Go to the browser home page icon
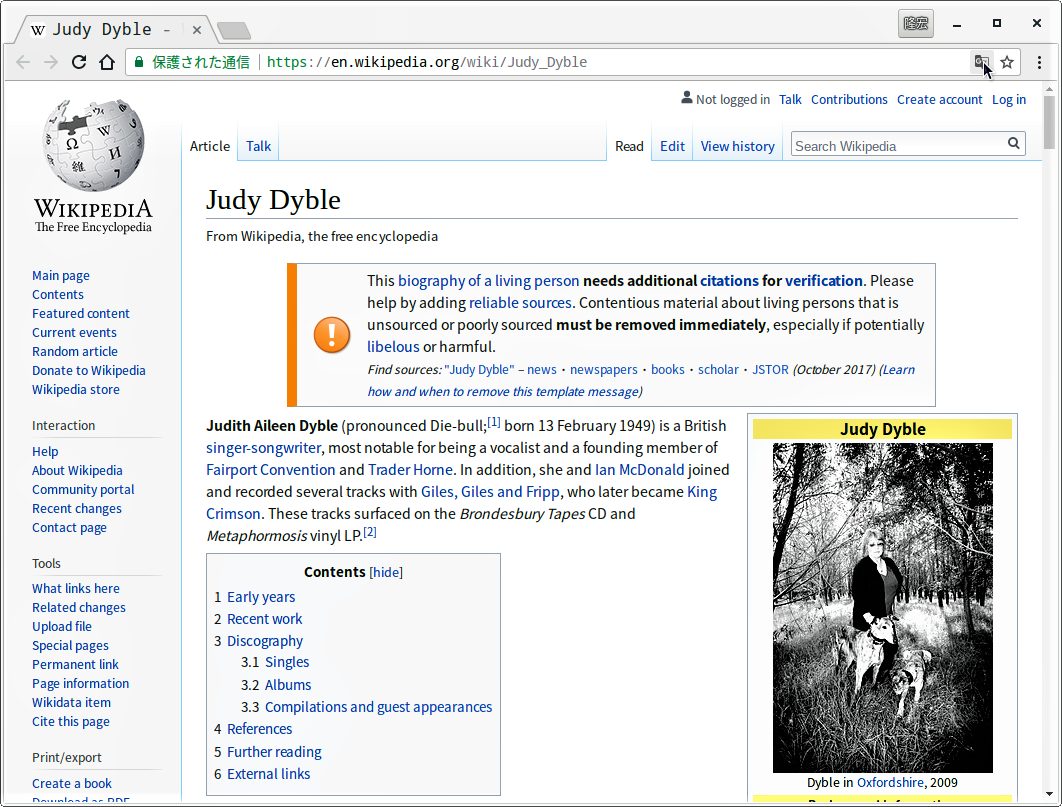Viewport: 1062px width, 807px height. pos(107,62)
